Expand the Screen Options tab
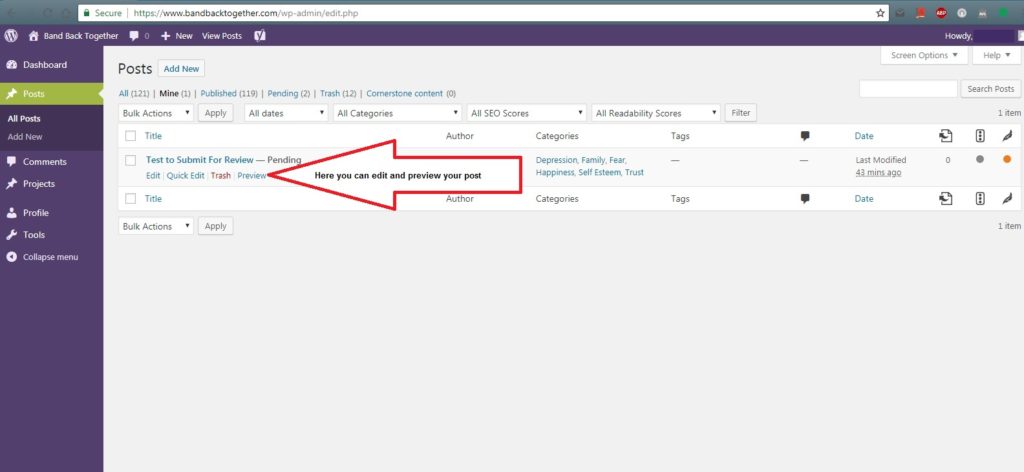1024x472 pixels. [x=924, y=56]
